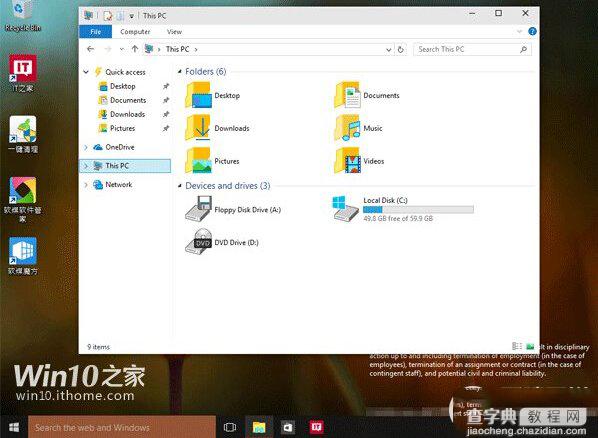Open the 软媒软件管家 desktop shortcut
This screenshot has height=438, width=598.
(23, 200)
